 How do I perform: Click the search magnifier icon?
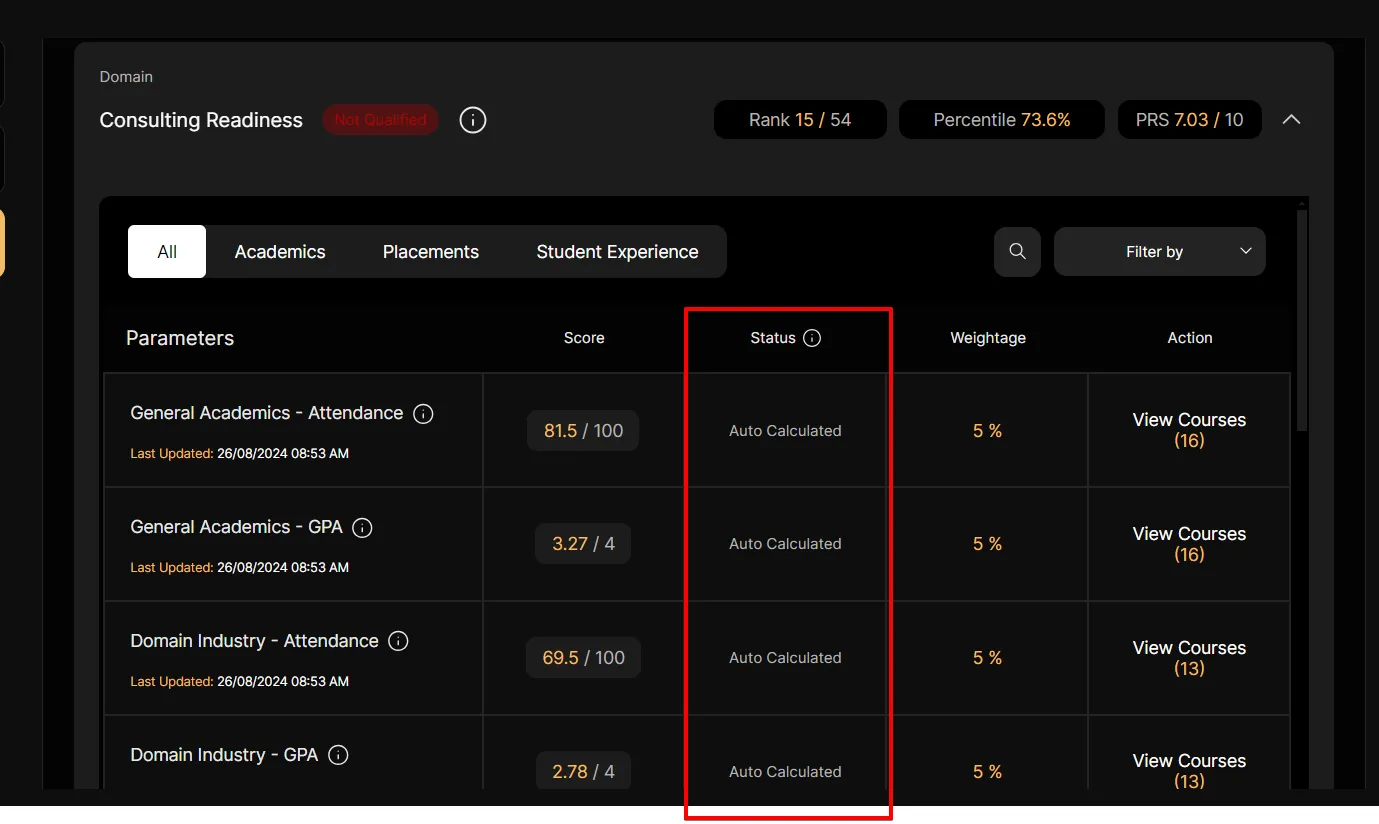coord(1017,252)
